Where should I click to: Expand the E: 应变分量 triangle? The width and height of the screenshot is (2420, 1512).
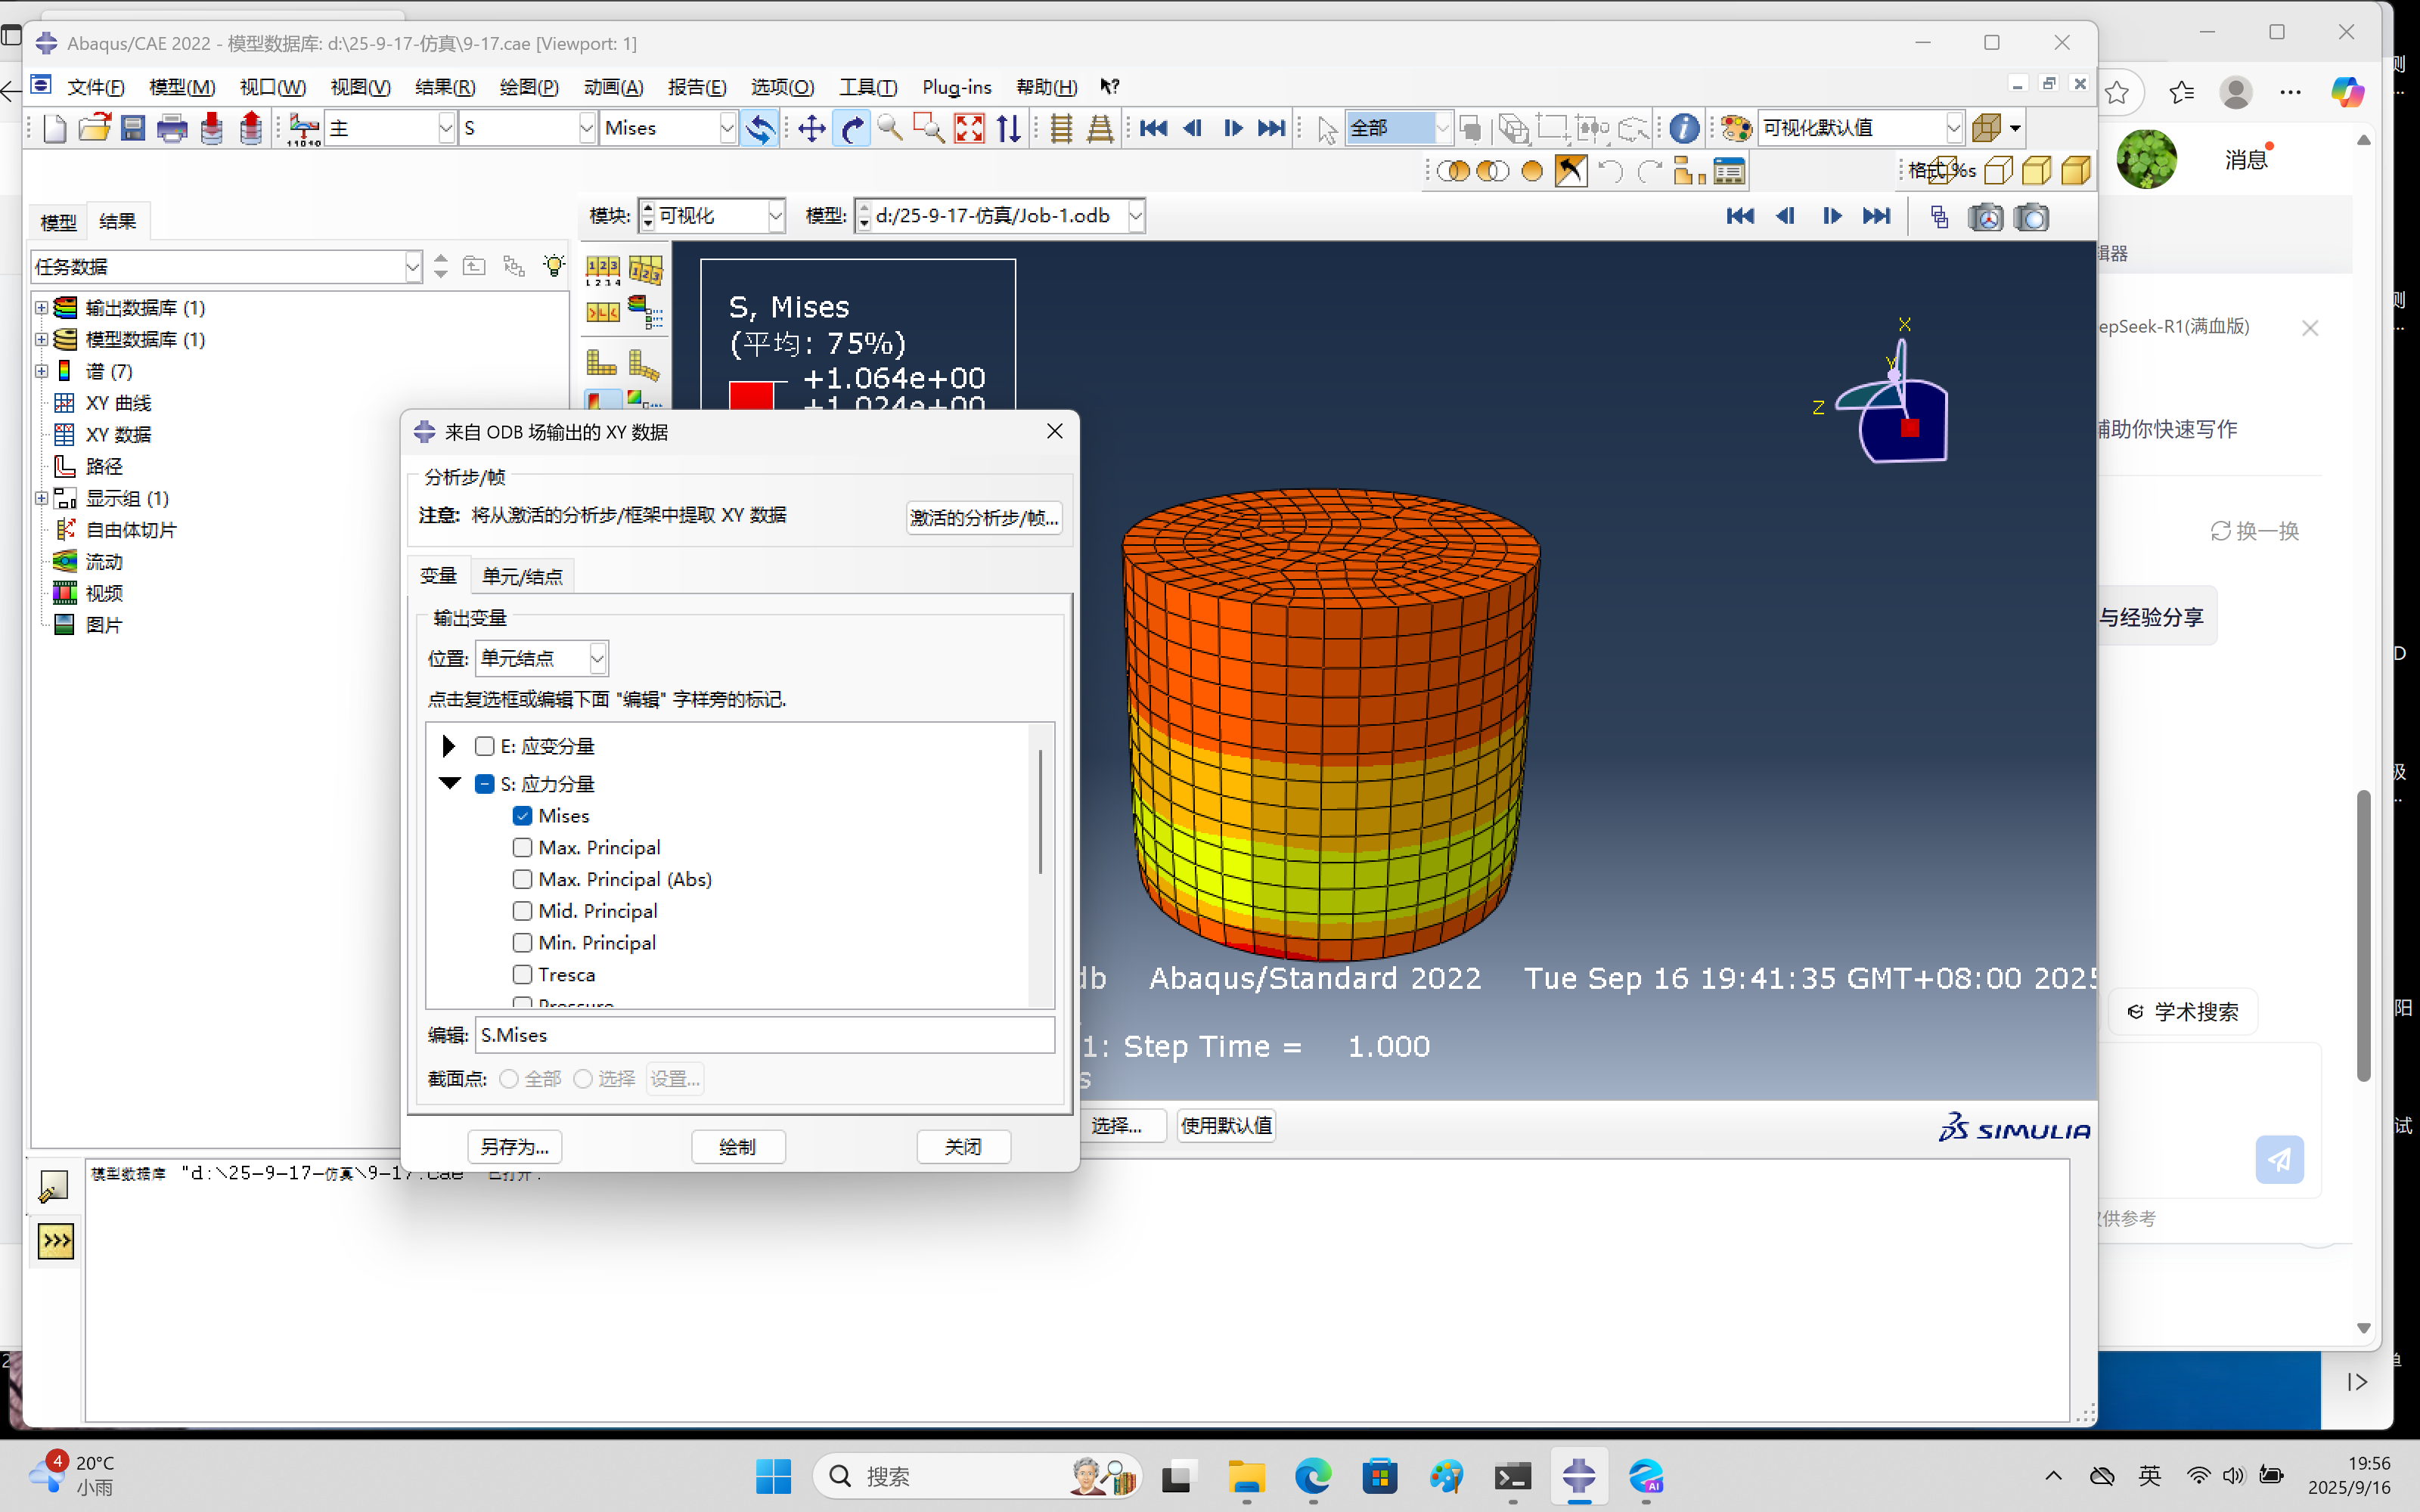click(x=449, y=746)
